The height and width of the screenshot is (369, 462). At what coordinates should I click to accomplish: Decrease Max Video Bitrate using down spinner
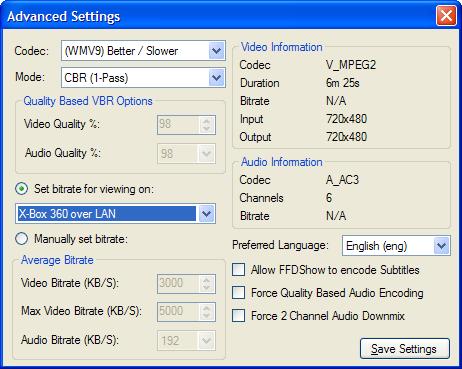207,315
